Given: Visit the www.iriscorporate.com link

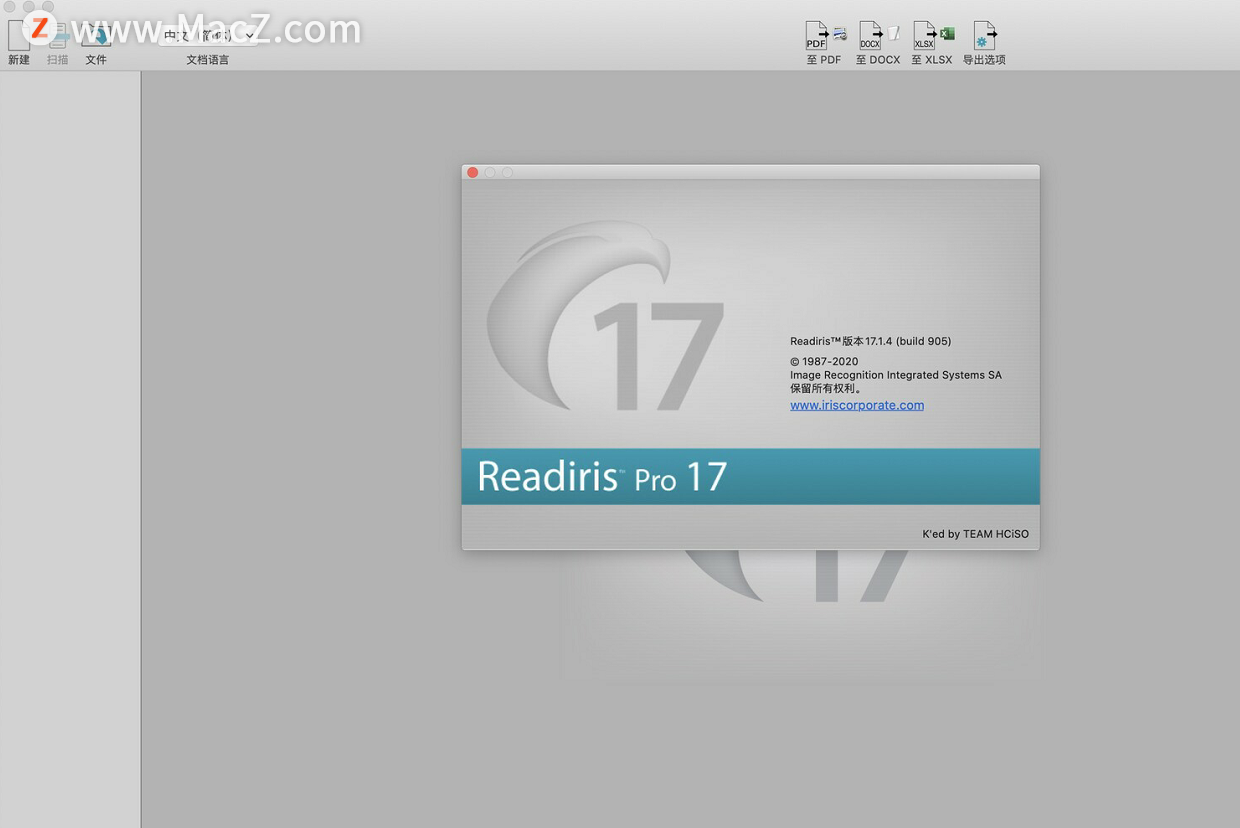Looking at the screenshot, I should (x=857, y=405).
